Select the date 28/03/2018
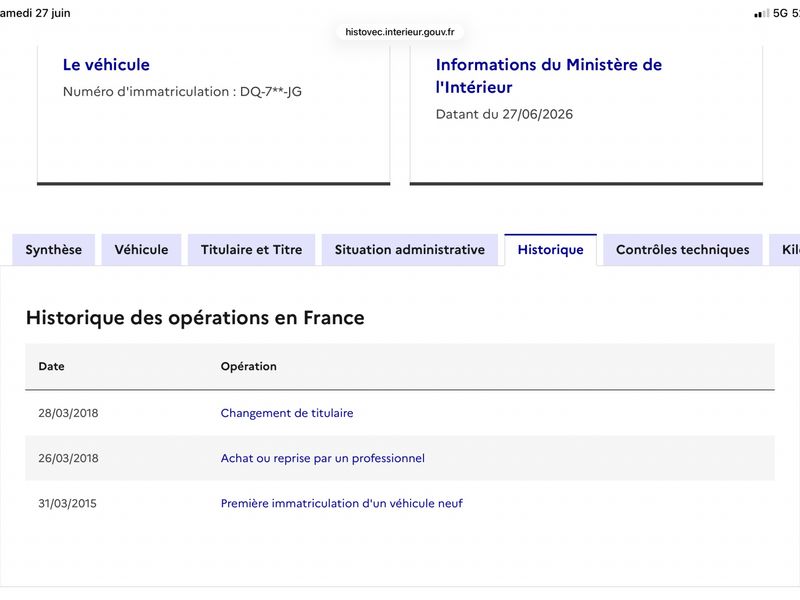This screenshot has height=600, width=800. pyautogui.click(x=68, y=413)
